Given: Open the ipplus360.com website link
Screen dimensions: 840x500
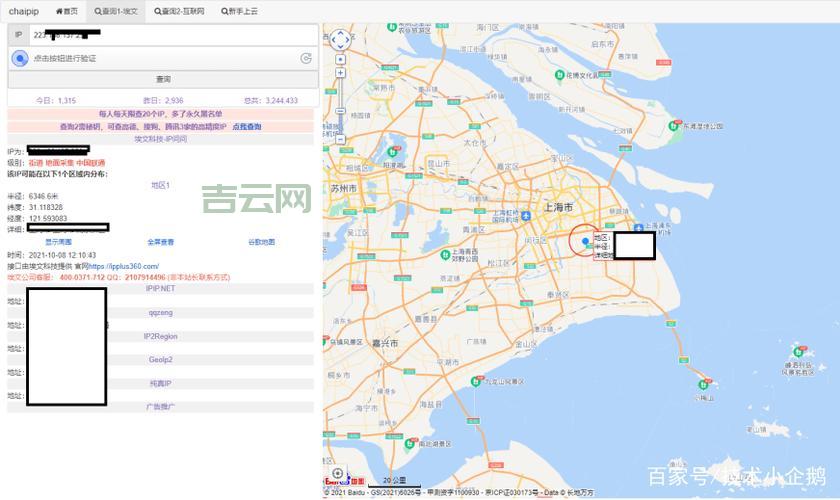Looking at the screenshot, I should point(123,266).
